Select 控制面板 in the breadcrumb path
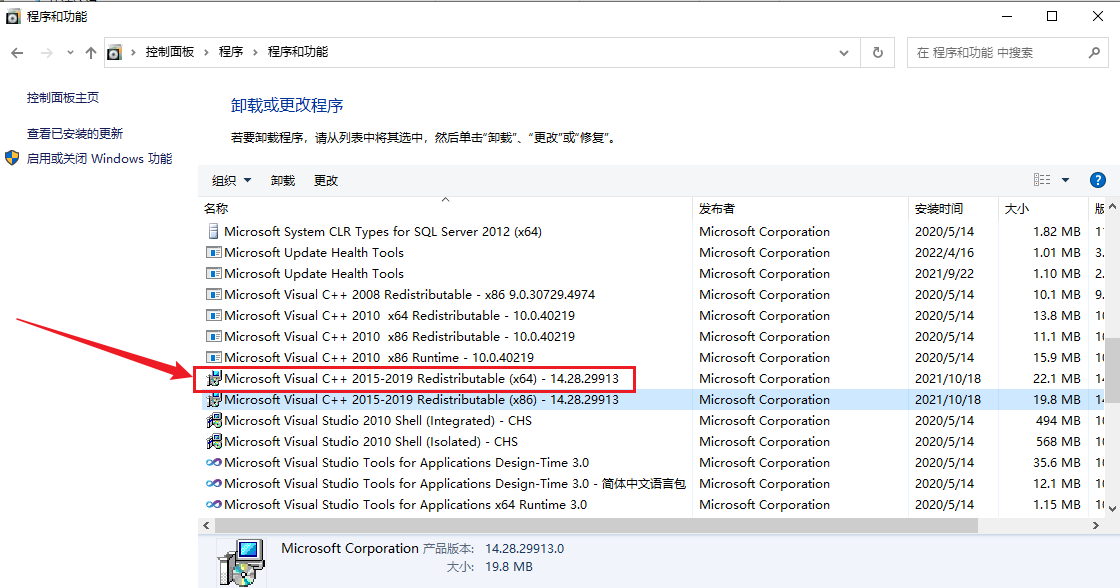The width and height of the screenshot is (1120, 588). (x=170, y=52)
